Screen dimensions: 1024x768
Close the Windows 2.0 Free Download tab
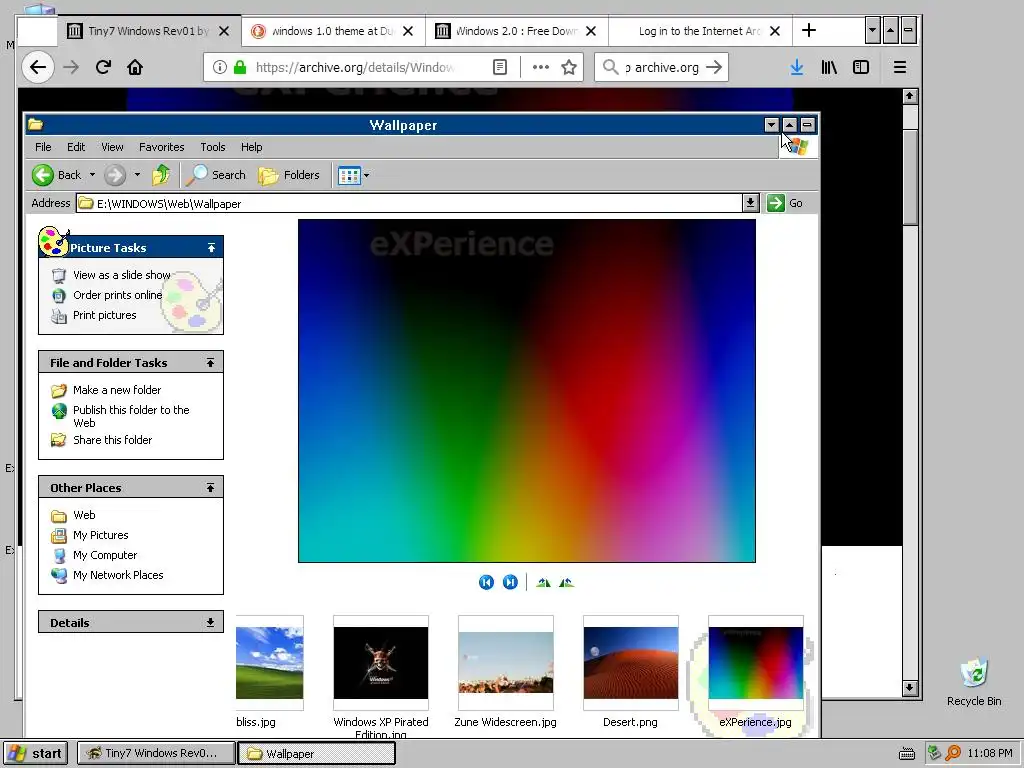tap(591, 31)
